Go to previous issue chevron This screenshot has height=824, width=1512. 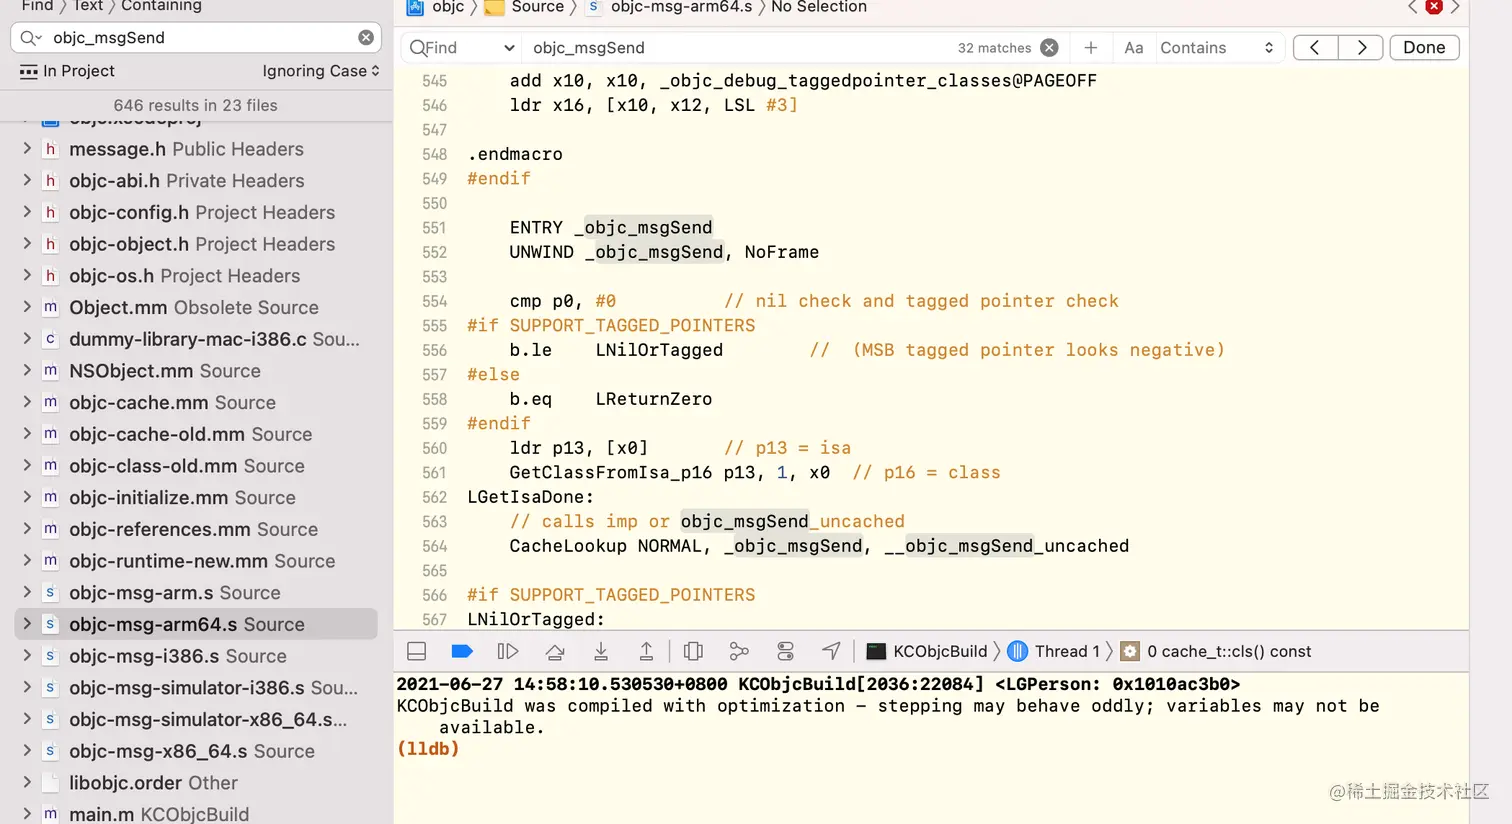click(x=1412, y=6)
